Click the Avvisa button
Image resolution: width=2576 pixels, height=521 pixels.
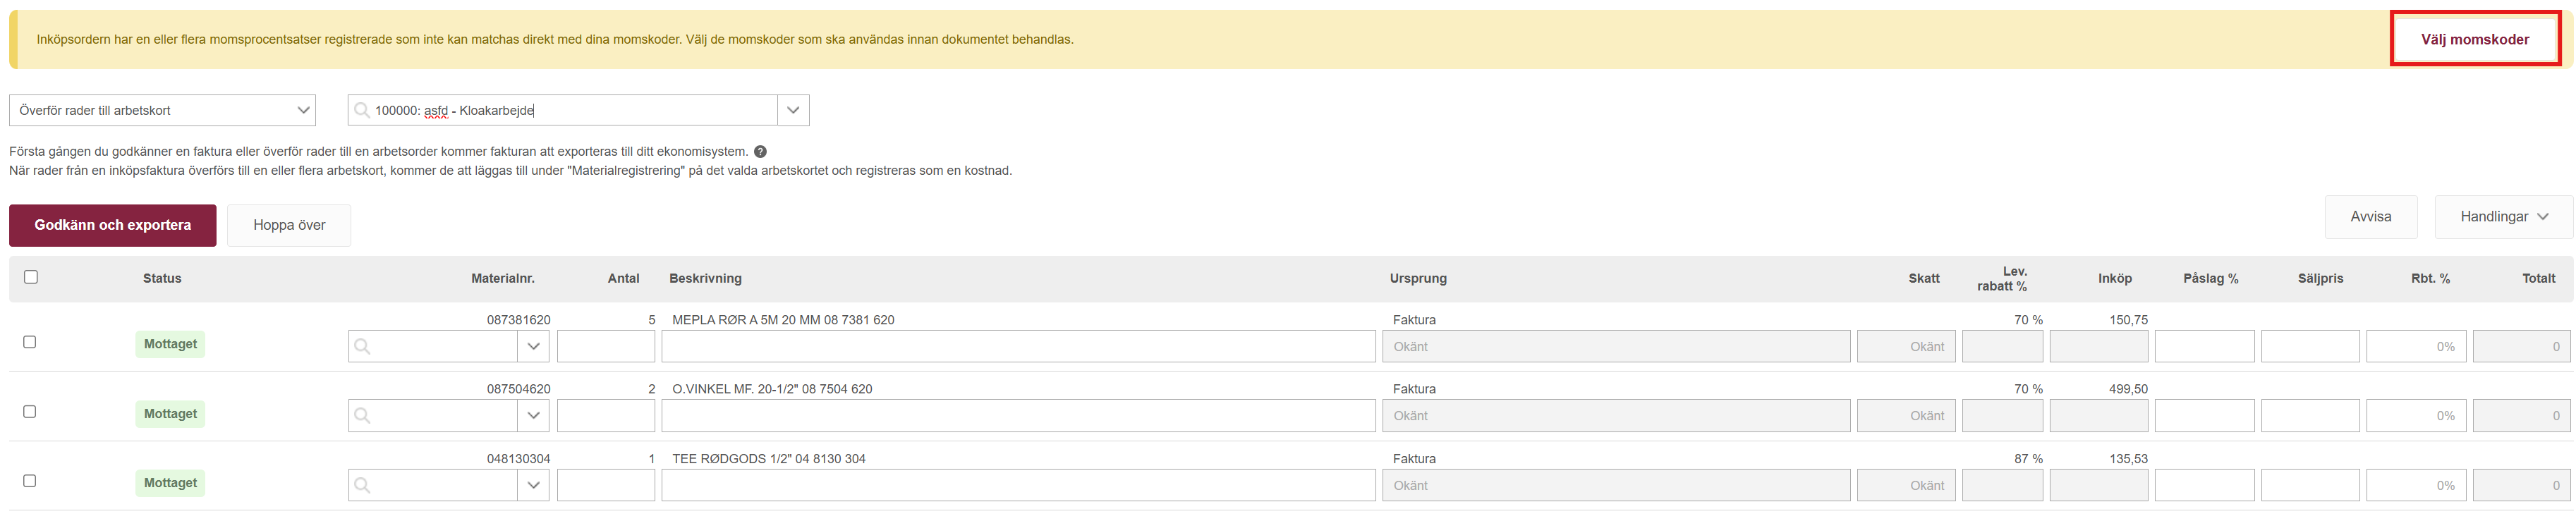point(2370,216)
